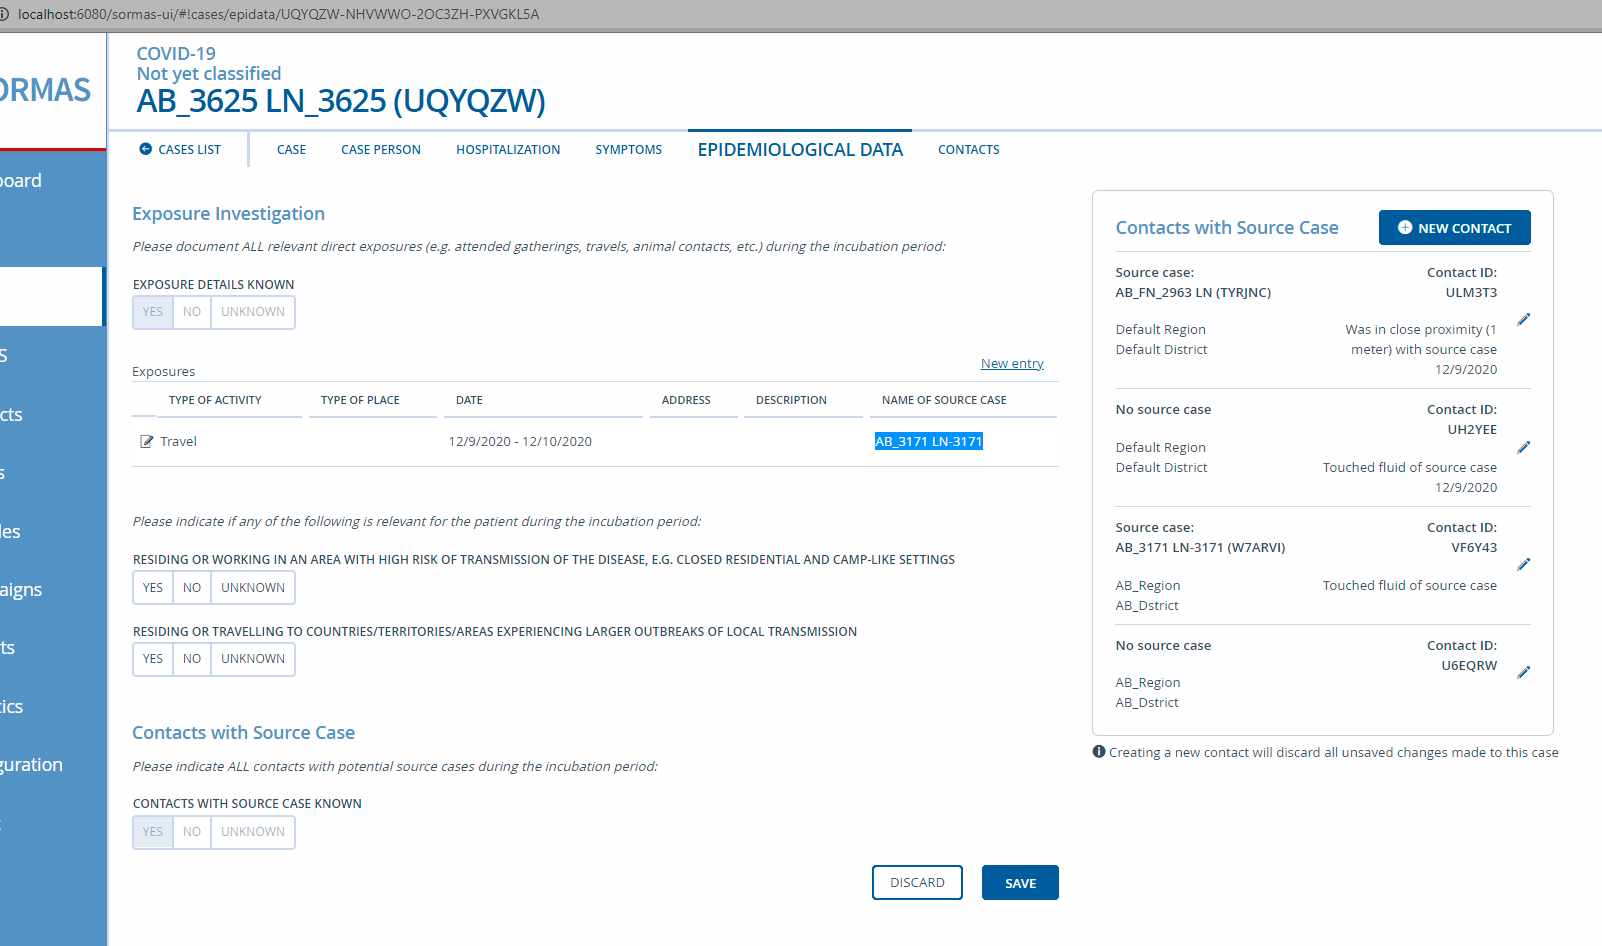Choose No for travelling to outbreak countries
This screenshot has height=946, width=1602.
pos(192,659)
